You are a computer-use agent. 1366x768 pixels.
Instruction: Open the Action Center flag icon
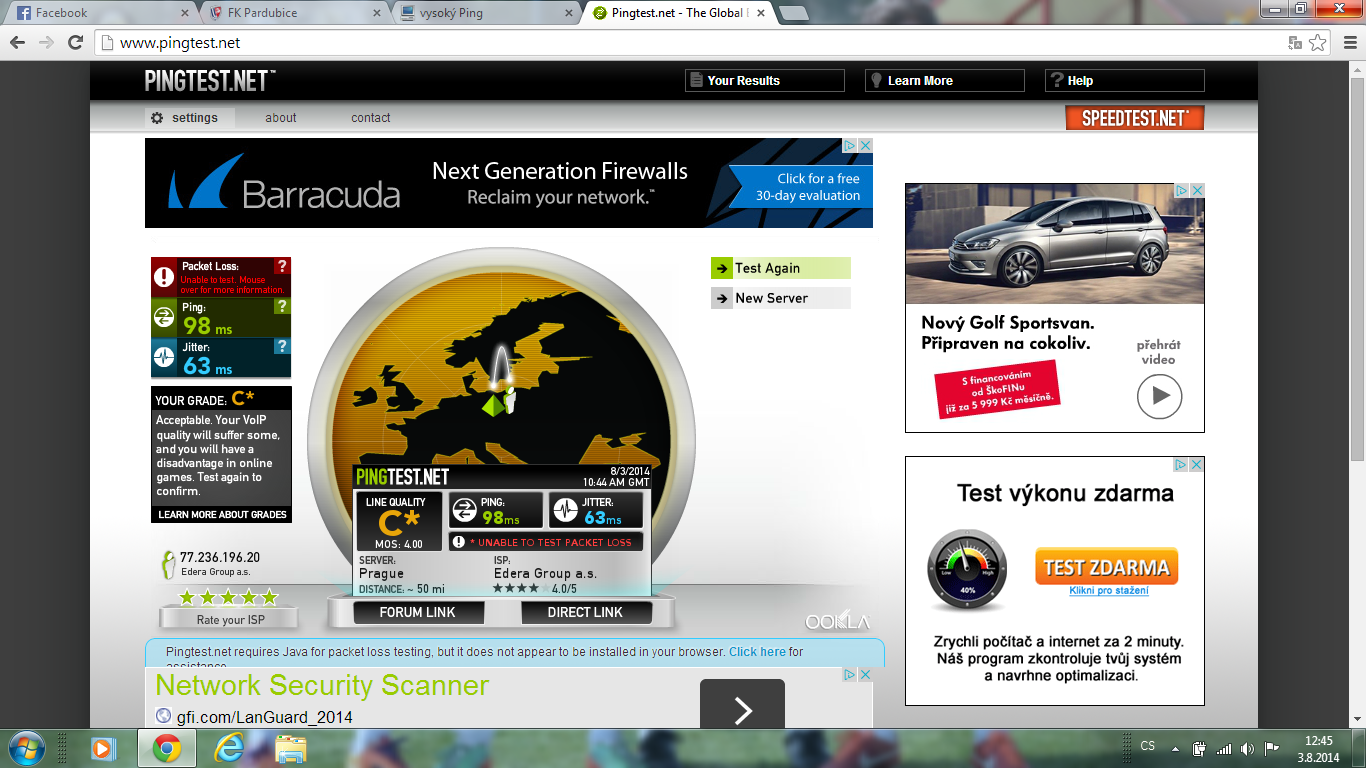click(x=1272, y=748)
